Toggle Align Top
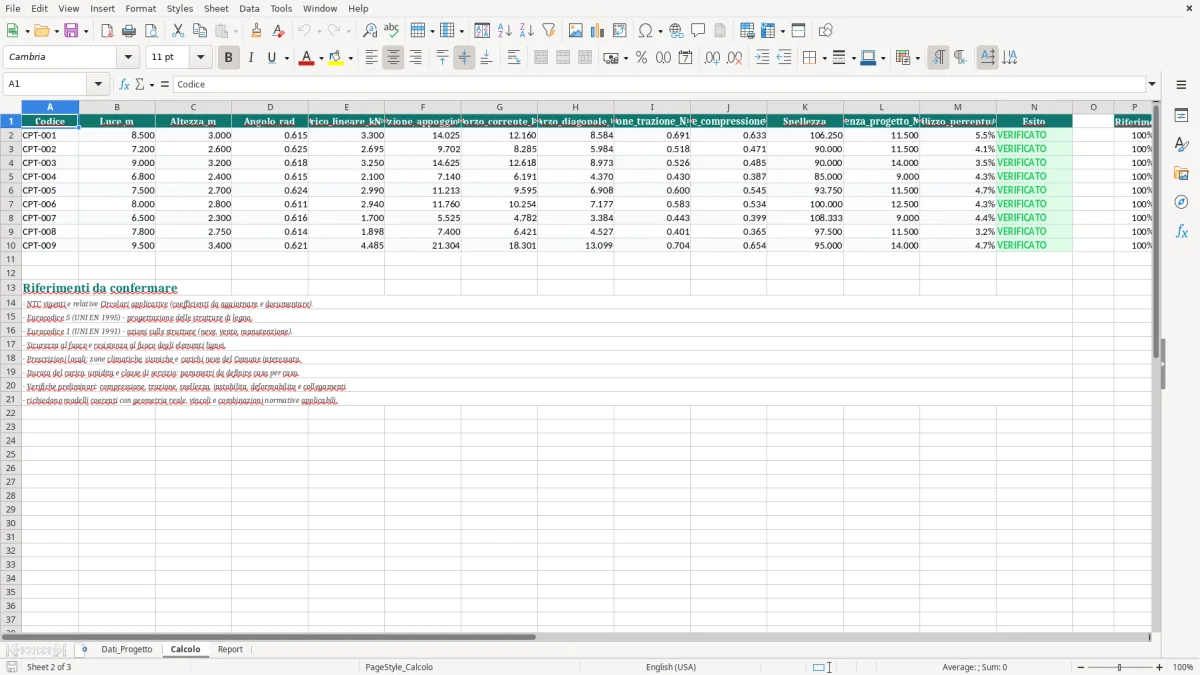The width and height of the screenshot is (1200, 675). point(442,58)
